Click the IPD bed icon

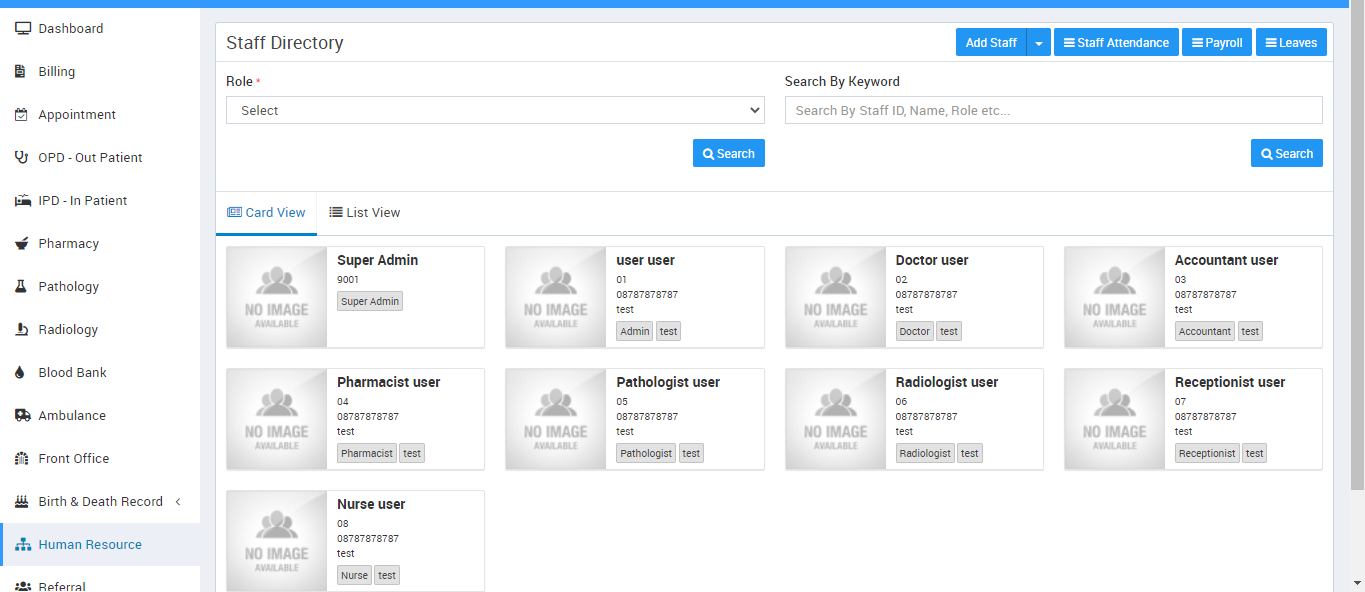(22, 201)
